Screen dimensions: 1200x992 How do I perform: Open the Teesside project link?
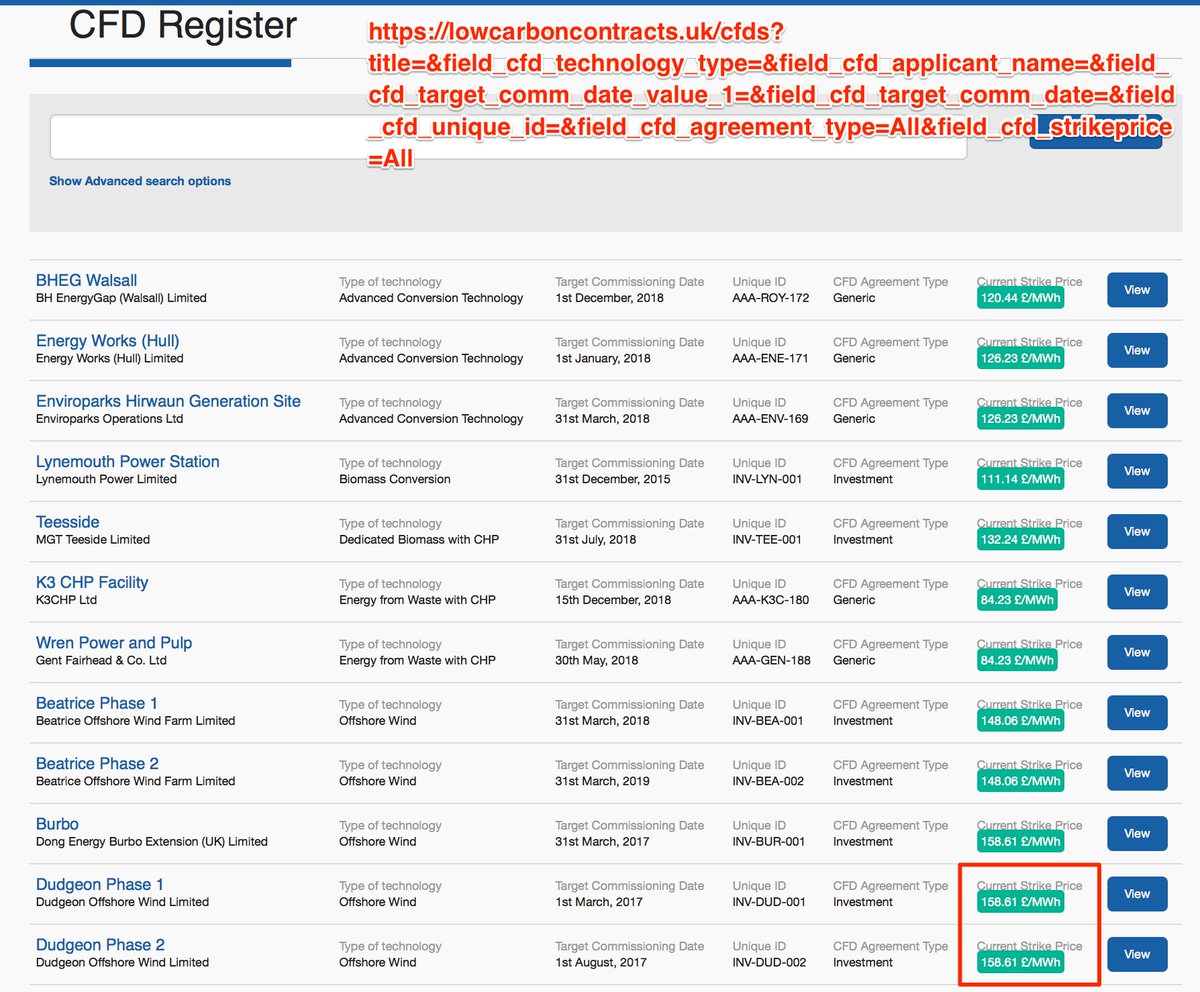click(68, 522)
